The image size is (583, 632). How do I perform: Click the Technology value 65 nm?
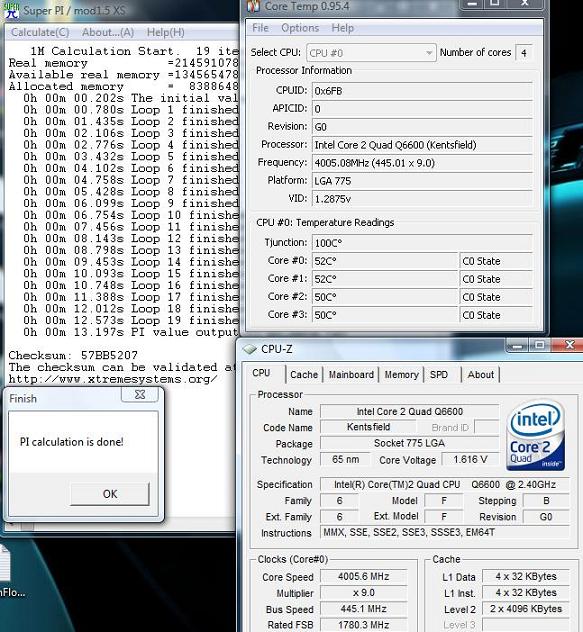click(345, 459)
